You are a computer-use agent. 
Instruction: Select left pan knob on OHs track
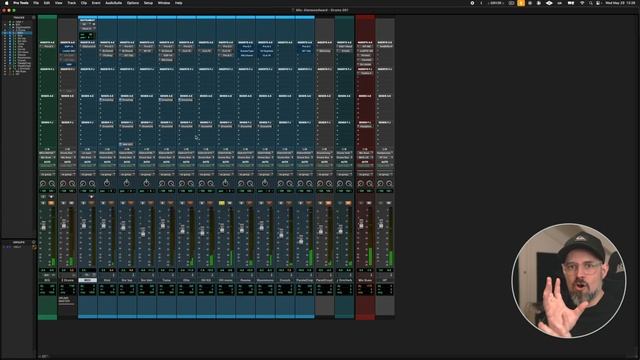[x=182, y=184]
